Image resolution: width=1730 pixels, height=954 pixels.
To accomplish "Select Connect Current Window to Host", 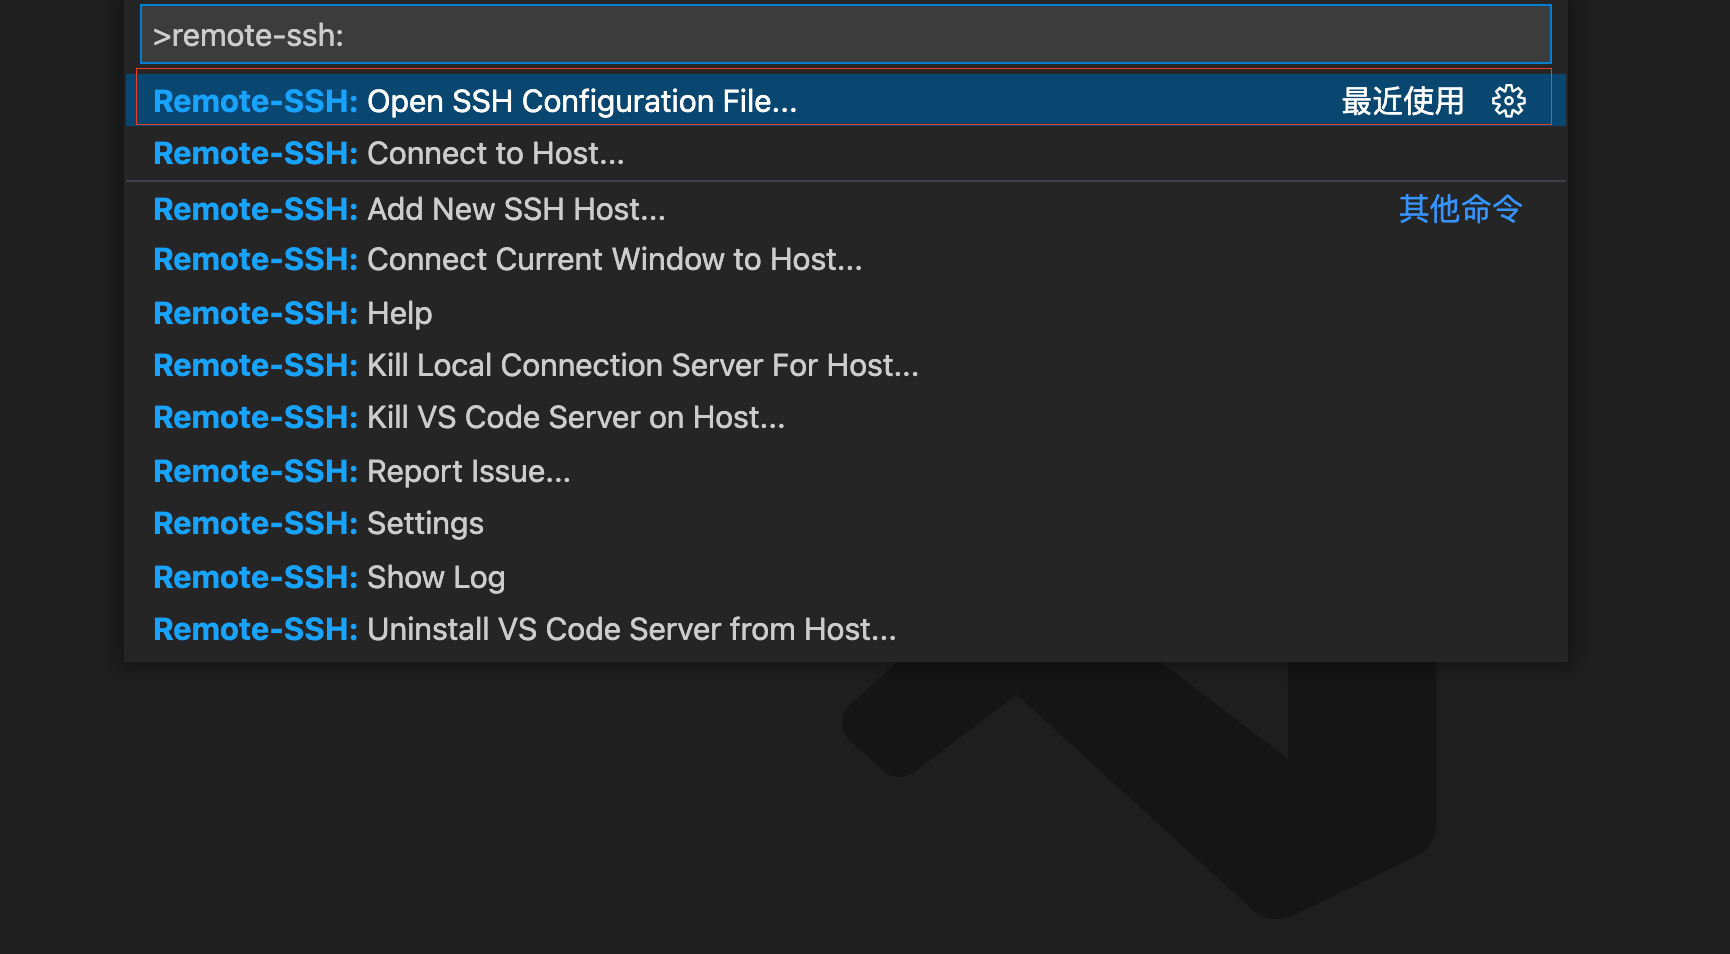I will (614, 260).
